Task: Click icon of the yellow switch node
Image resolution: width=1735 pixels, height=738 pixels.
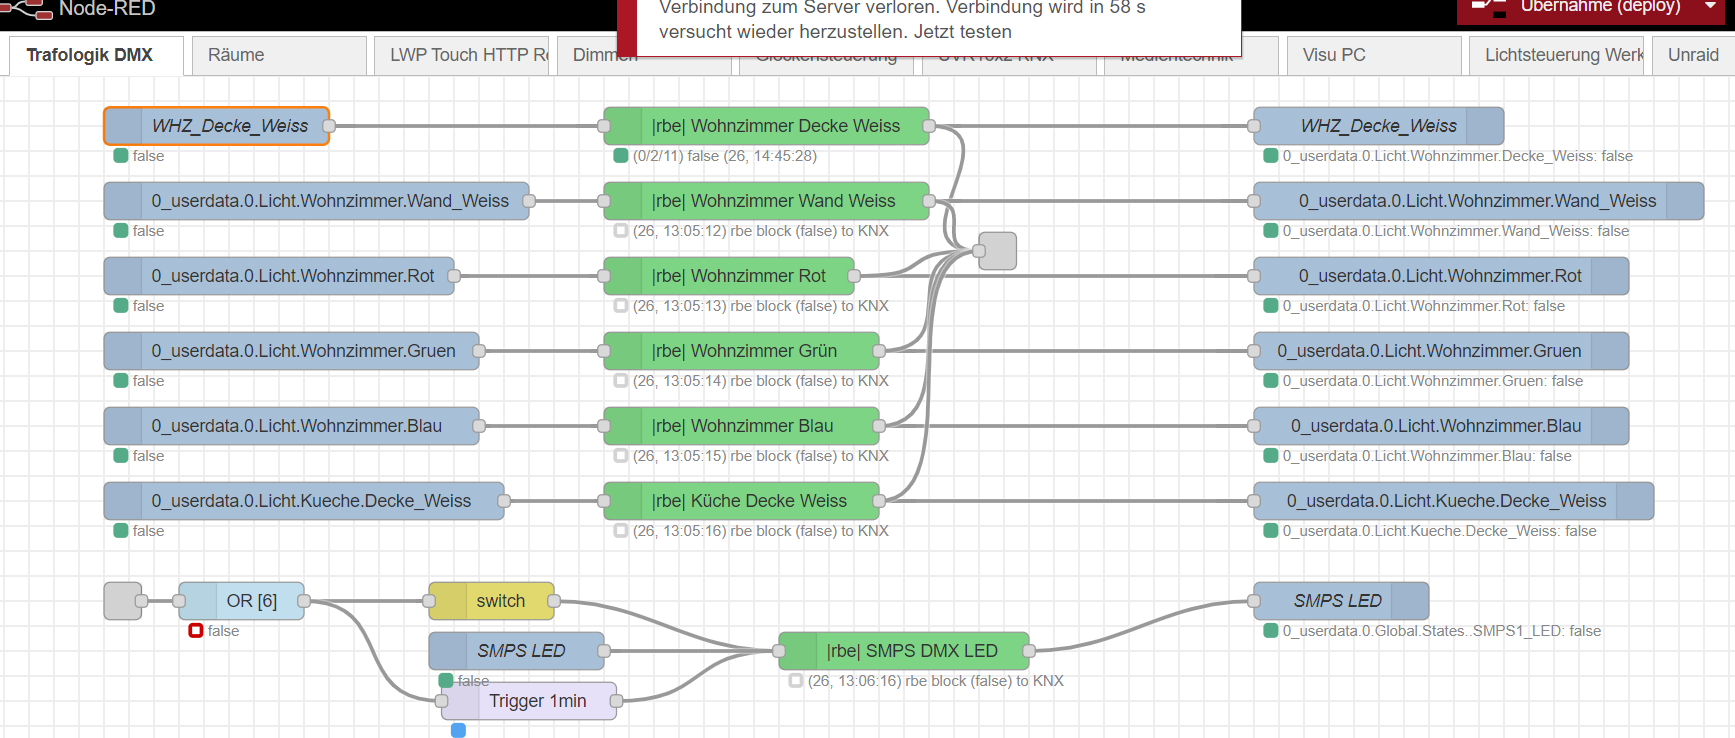Action: tap(448, 601)
